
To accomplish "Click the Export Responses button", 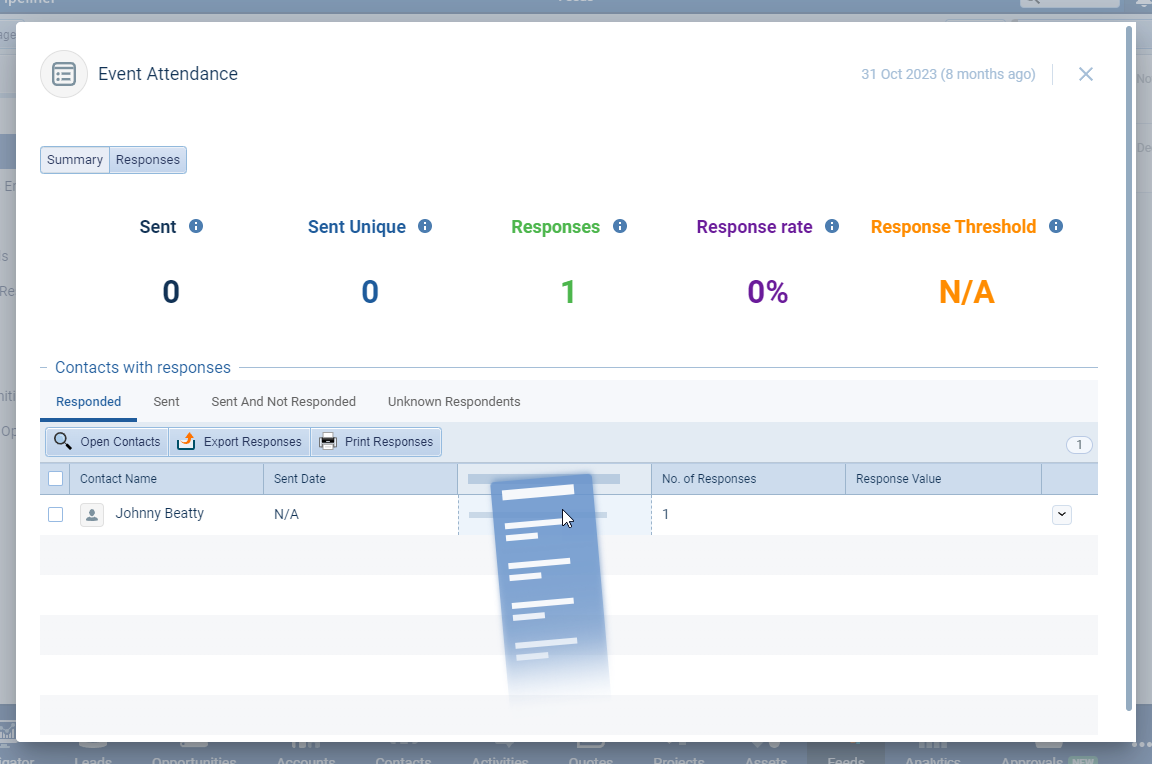I will coord(240,442).
